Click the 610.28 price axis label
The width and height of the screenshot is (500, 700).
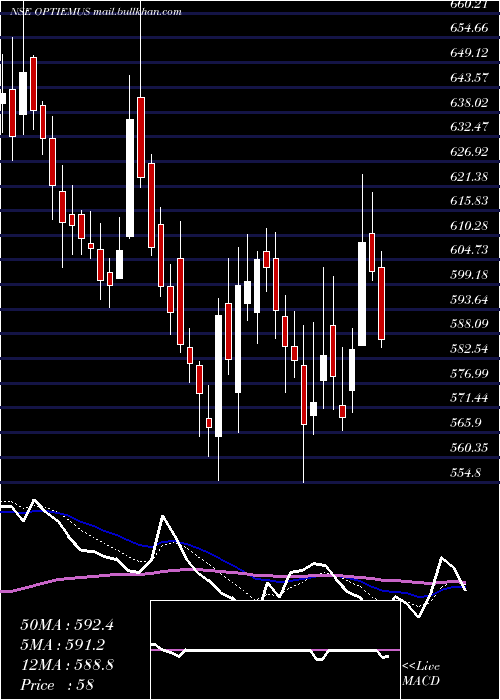(x=469, y=226)
